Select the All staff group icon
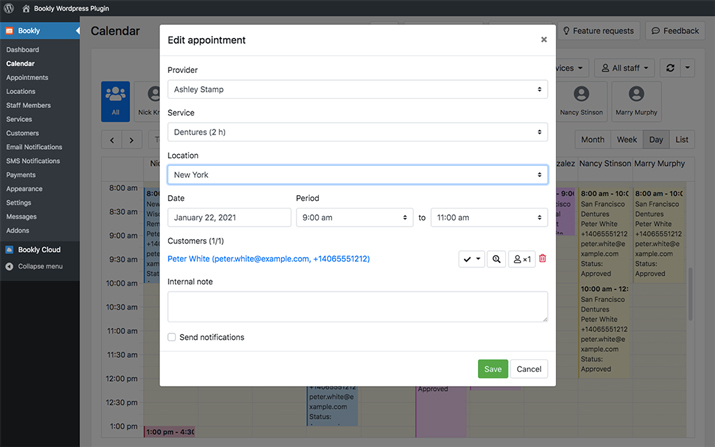 click(115, 101)
